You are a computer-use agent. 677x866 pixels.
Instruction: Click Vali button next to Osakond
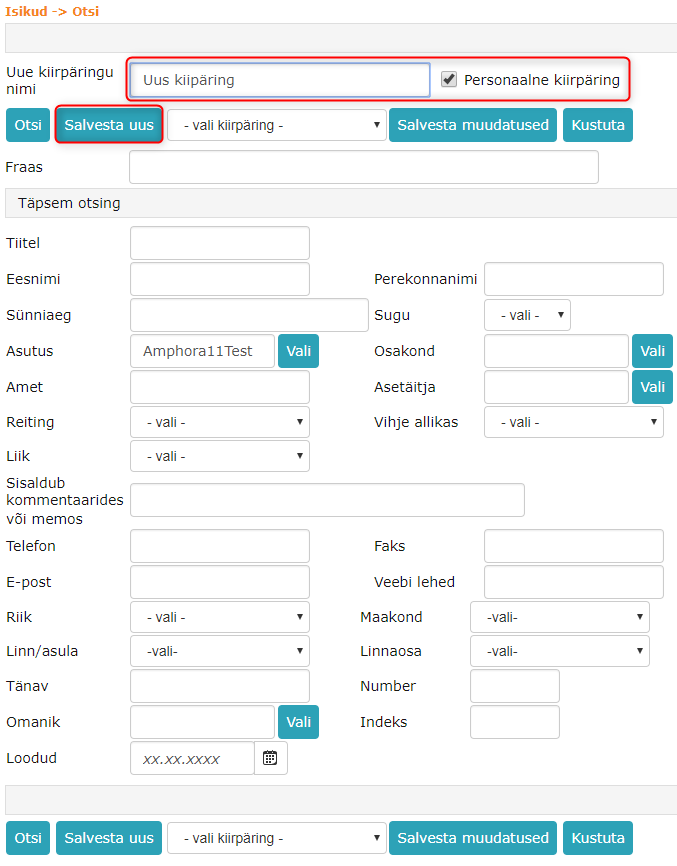pyautogui.click(x=652, y=351)
